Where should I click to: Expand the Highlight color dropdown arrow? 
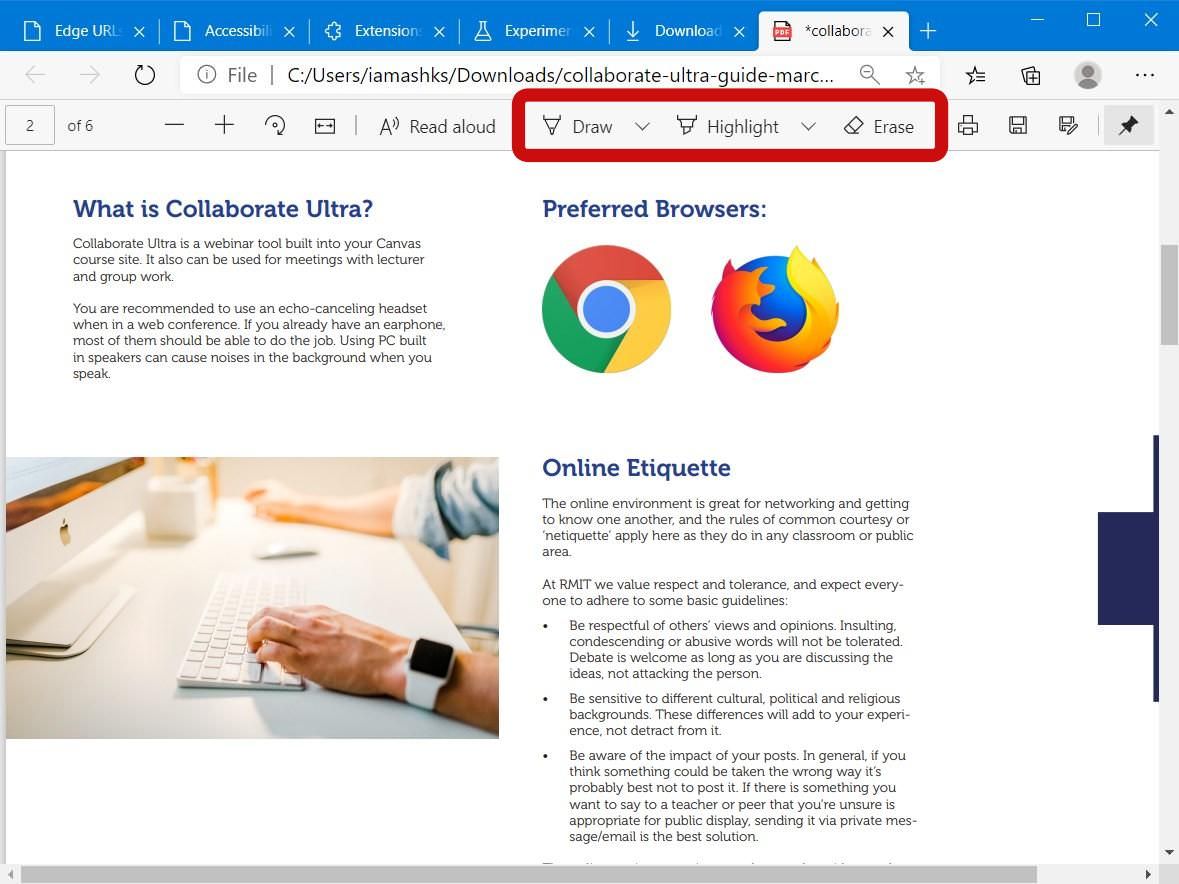pos(808,126)
